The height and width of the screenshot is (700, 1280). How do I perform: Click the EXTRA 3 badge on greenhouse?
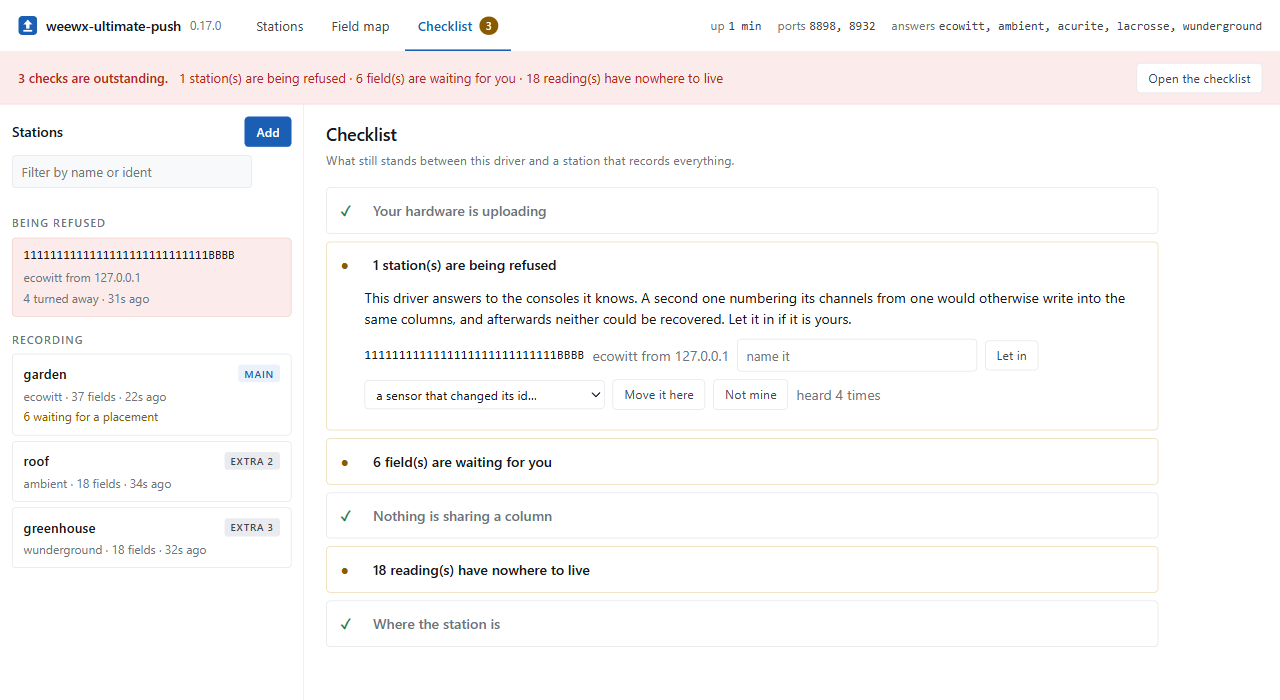tap(252, 528)
